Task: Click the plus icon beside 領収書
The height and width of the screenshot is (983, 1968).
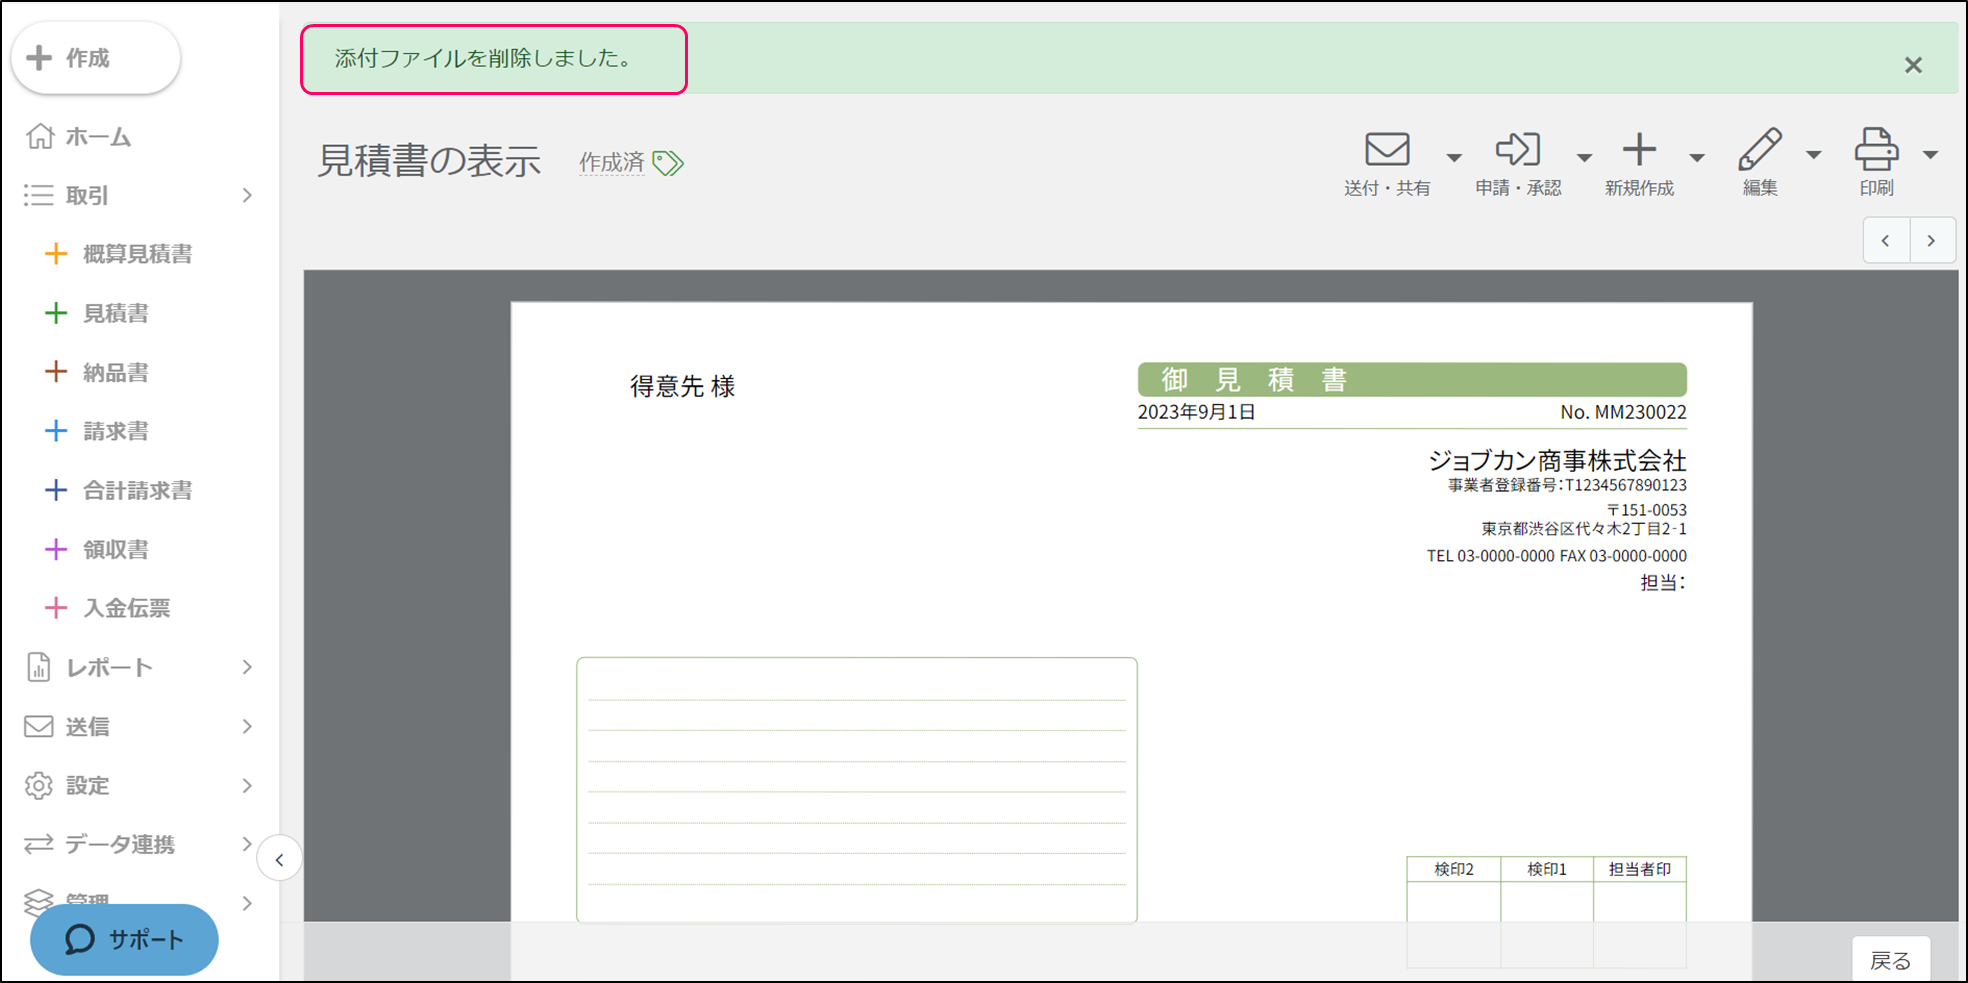Action: [x=56, y=549]
